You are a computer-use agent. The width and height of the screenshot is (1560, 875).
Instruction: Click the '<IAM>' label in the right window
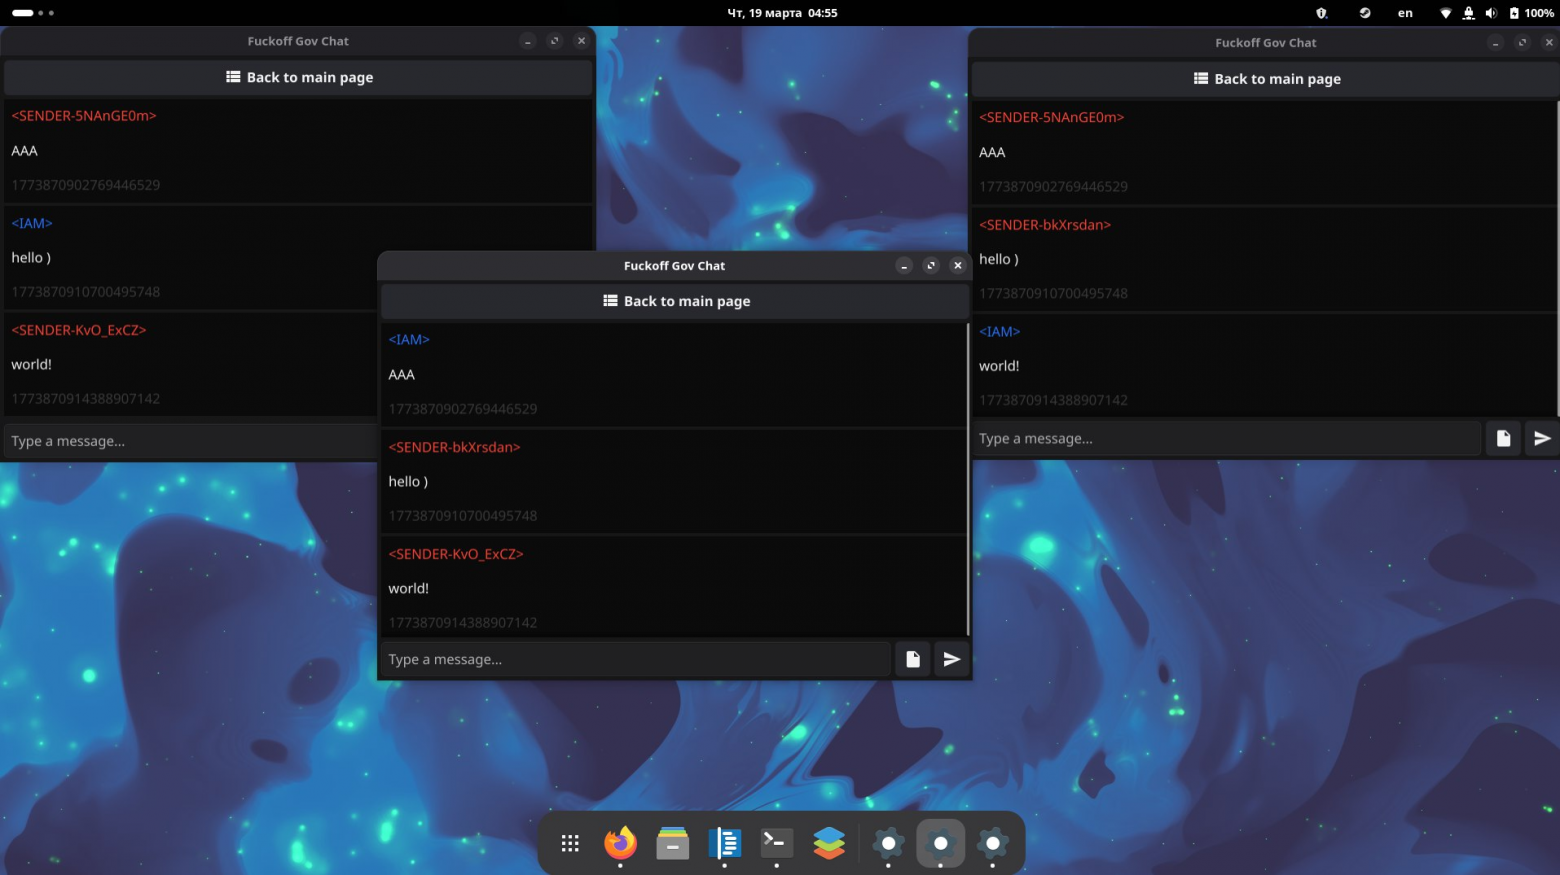[x=1000, y=332]
